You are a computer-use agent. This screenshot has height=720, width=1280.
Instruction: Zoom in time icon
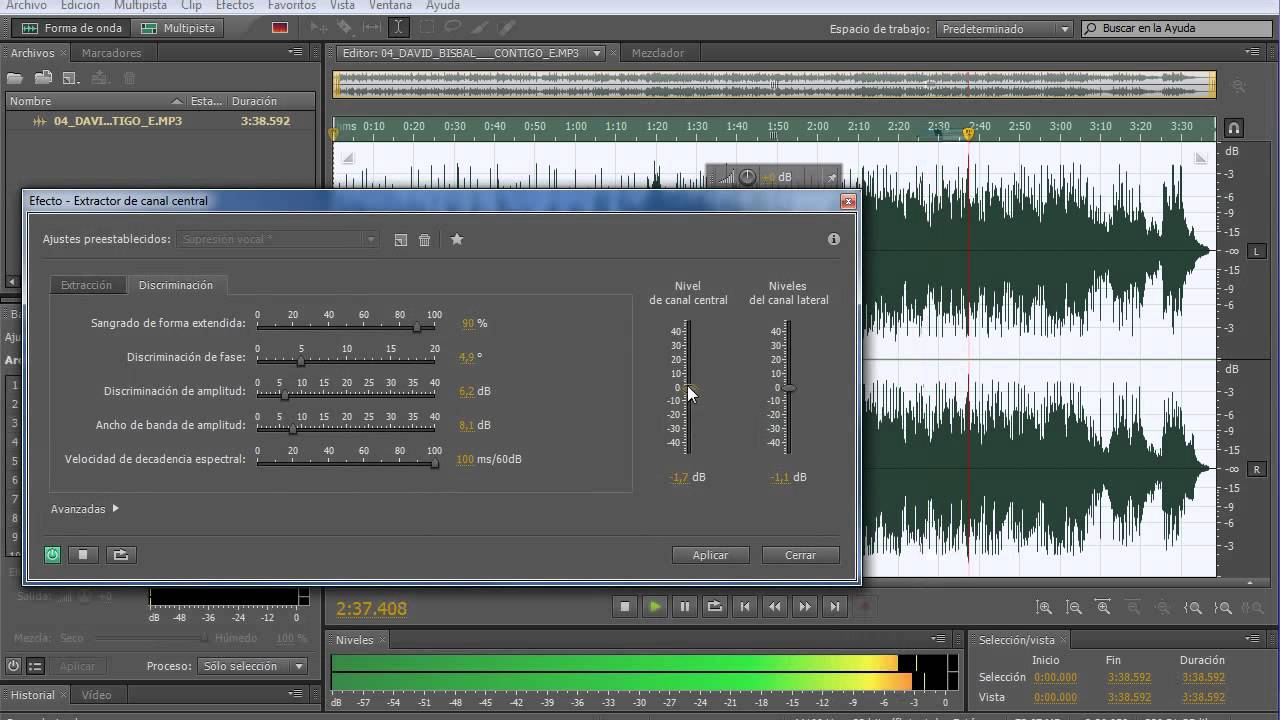(1104, 607)
